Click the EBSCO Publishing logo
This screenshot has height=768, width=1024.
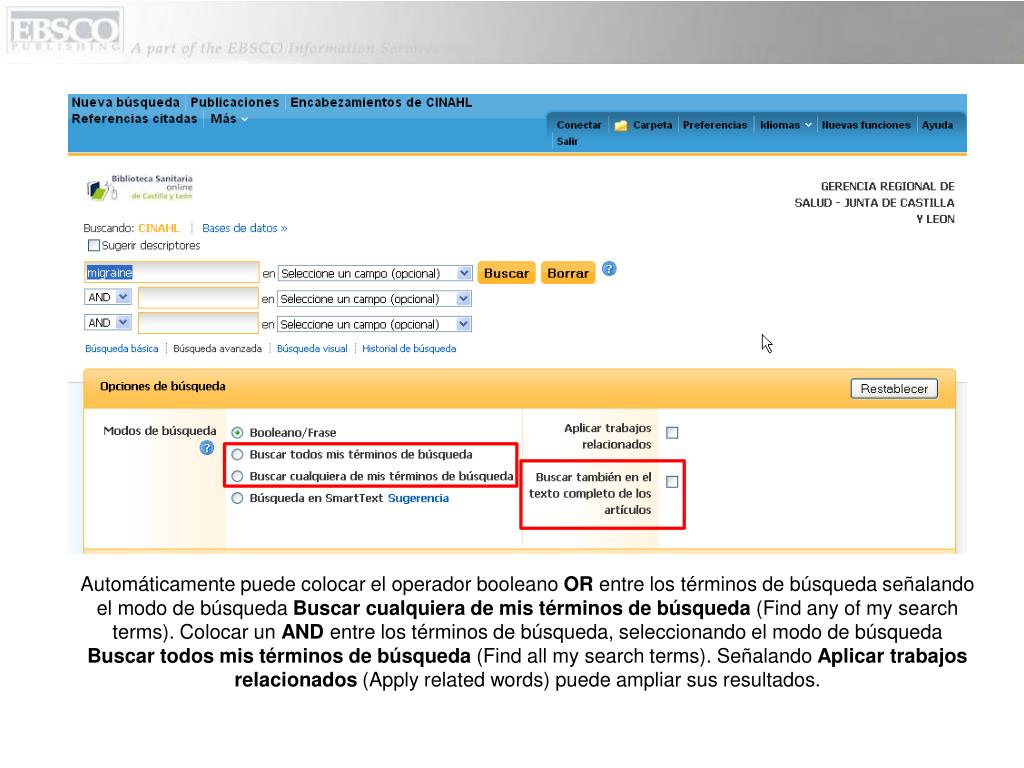coord(64,31)
